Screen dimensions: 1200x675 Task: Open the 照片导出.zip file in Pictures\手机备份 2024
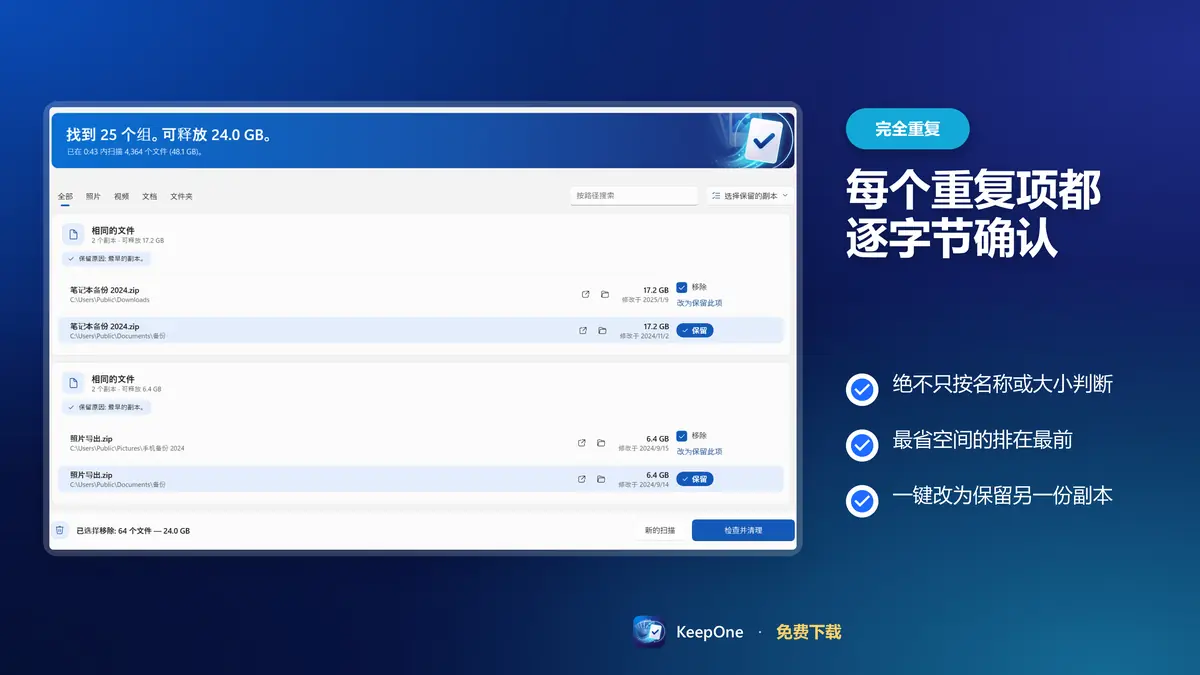coord(582,443)
